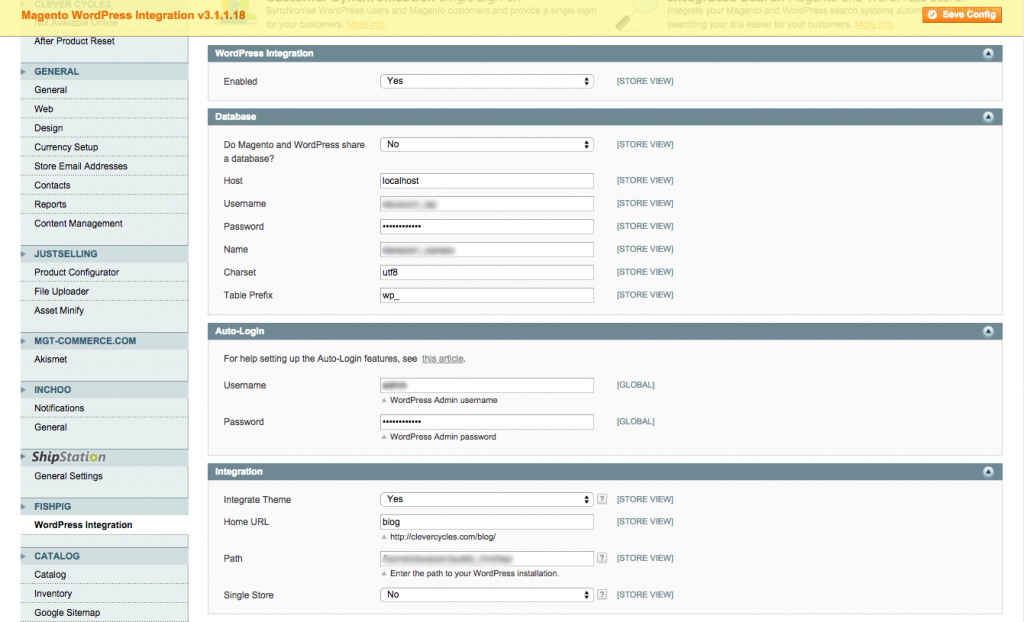1024x622 pixels.
Task: Show help tooltip for Single Store
Action: pyautogui.click(x=602, y=595)
